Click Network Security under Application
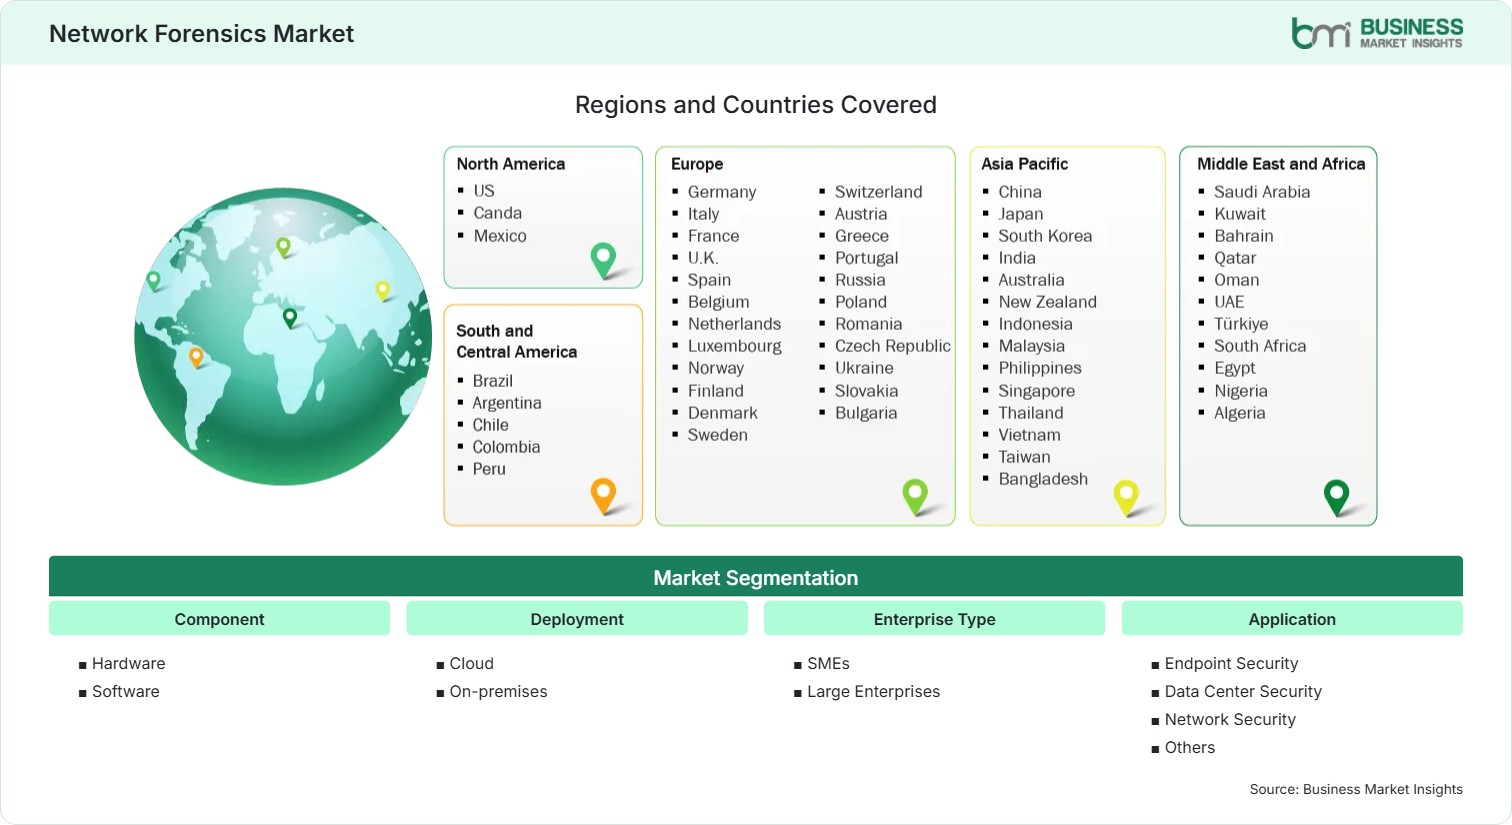Screen dimensions: 1512x825 pyautogui.click(x=1230, y=719)
